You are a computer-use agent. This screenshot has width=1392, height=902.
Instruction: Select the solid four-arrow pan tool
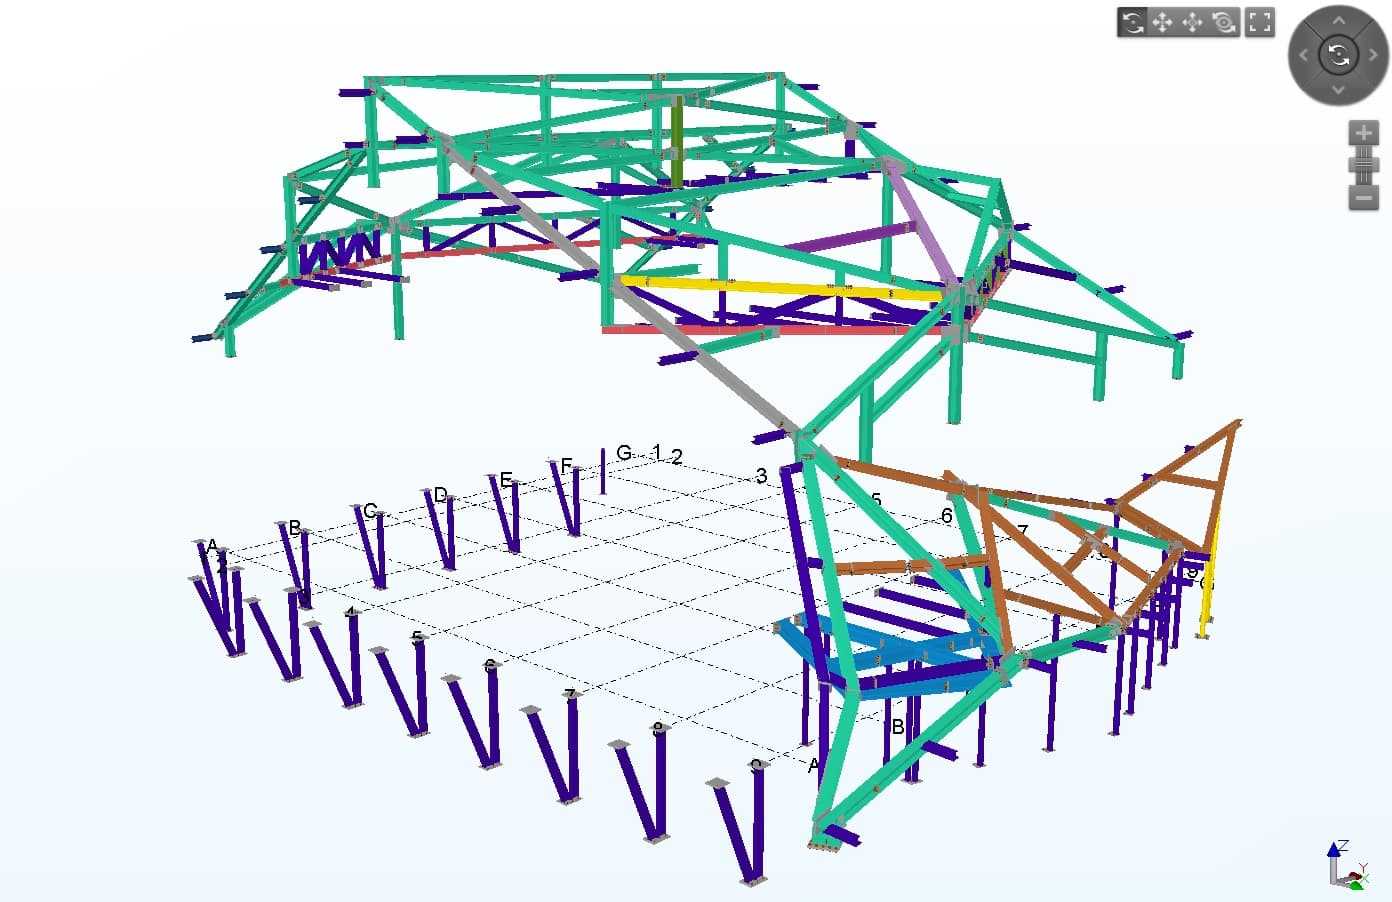pos(1162,22)
